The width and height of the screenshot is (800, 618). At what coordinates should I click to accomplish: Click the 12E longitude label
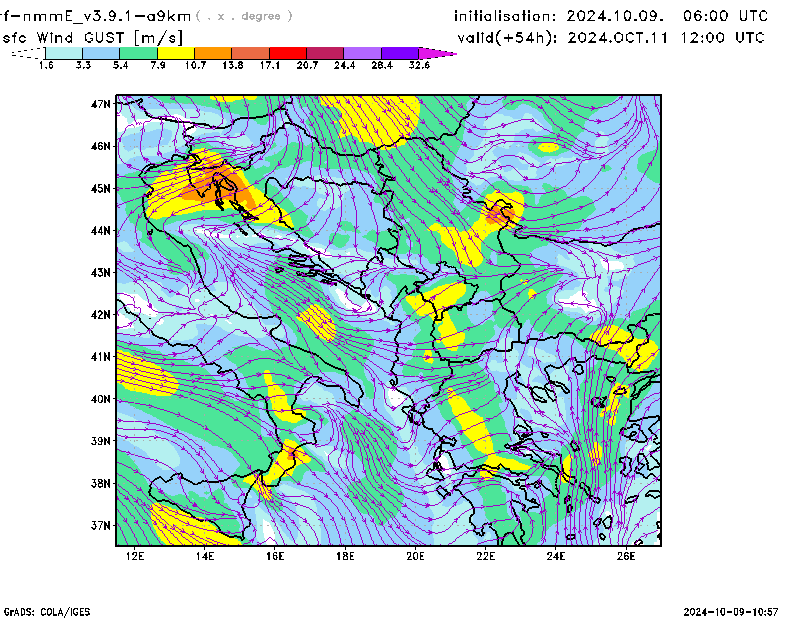click(x=135, y=556)
